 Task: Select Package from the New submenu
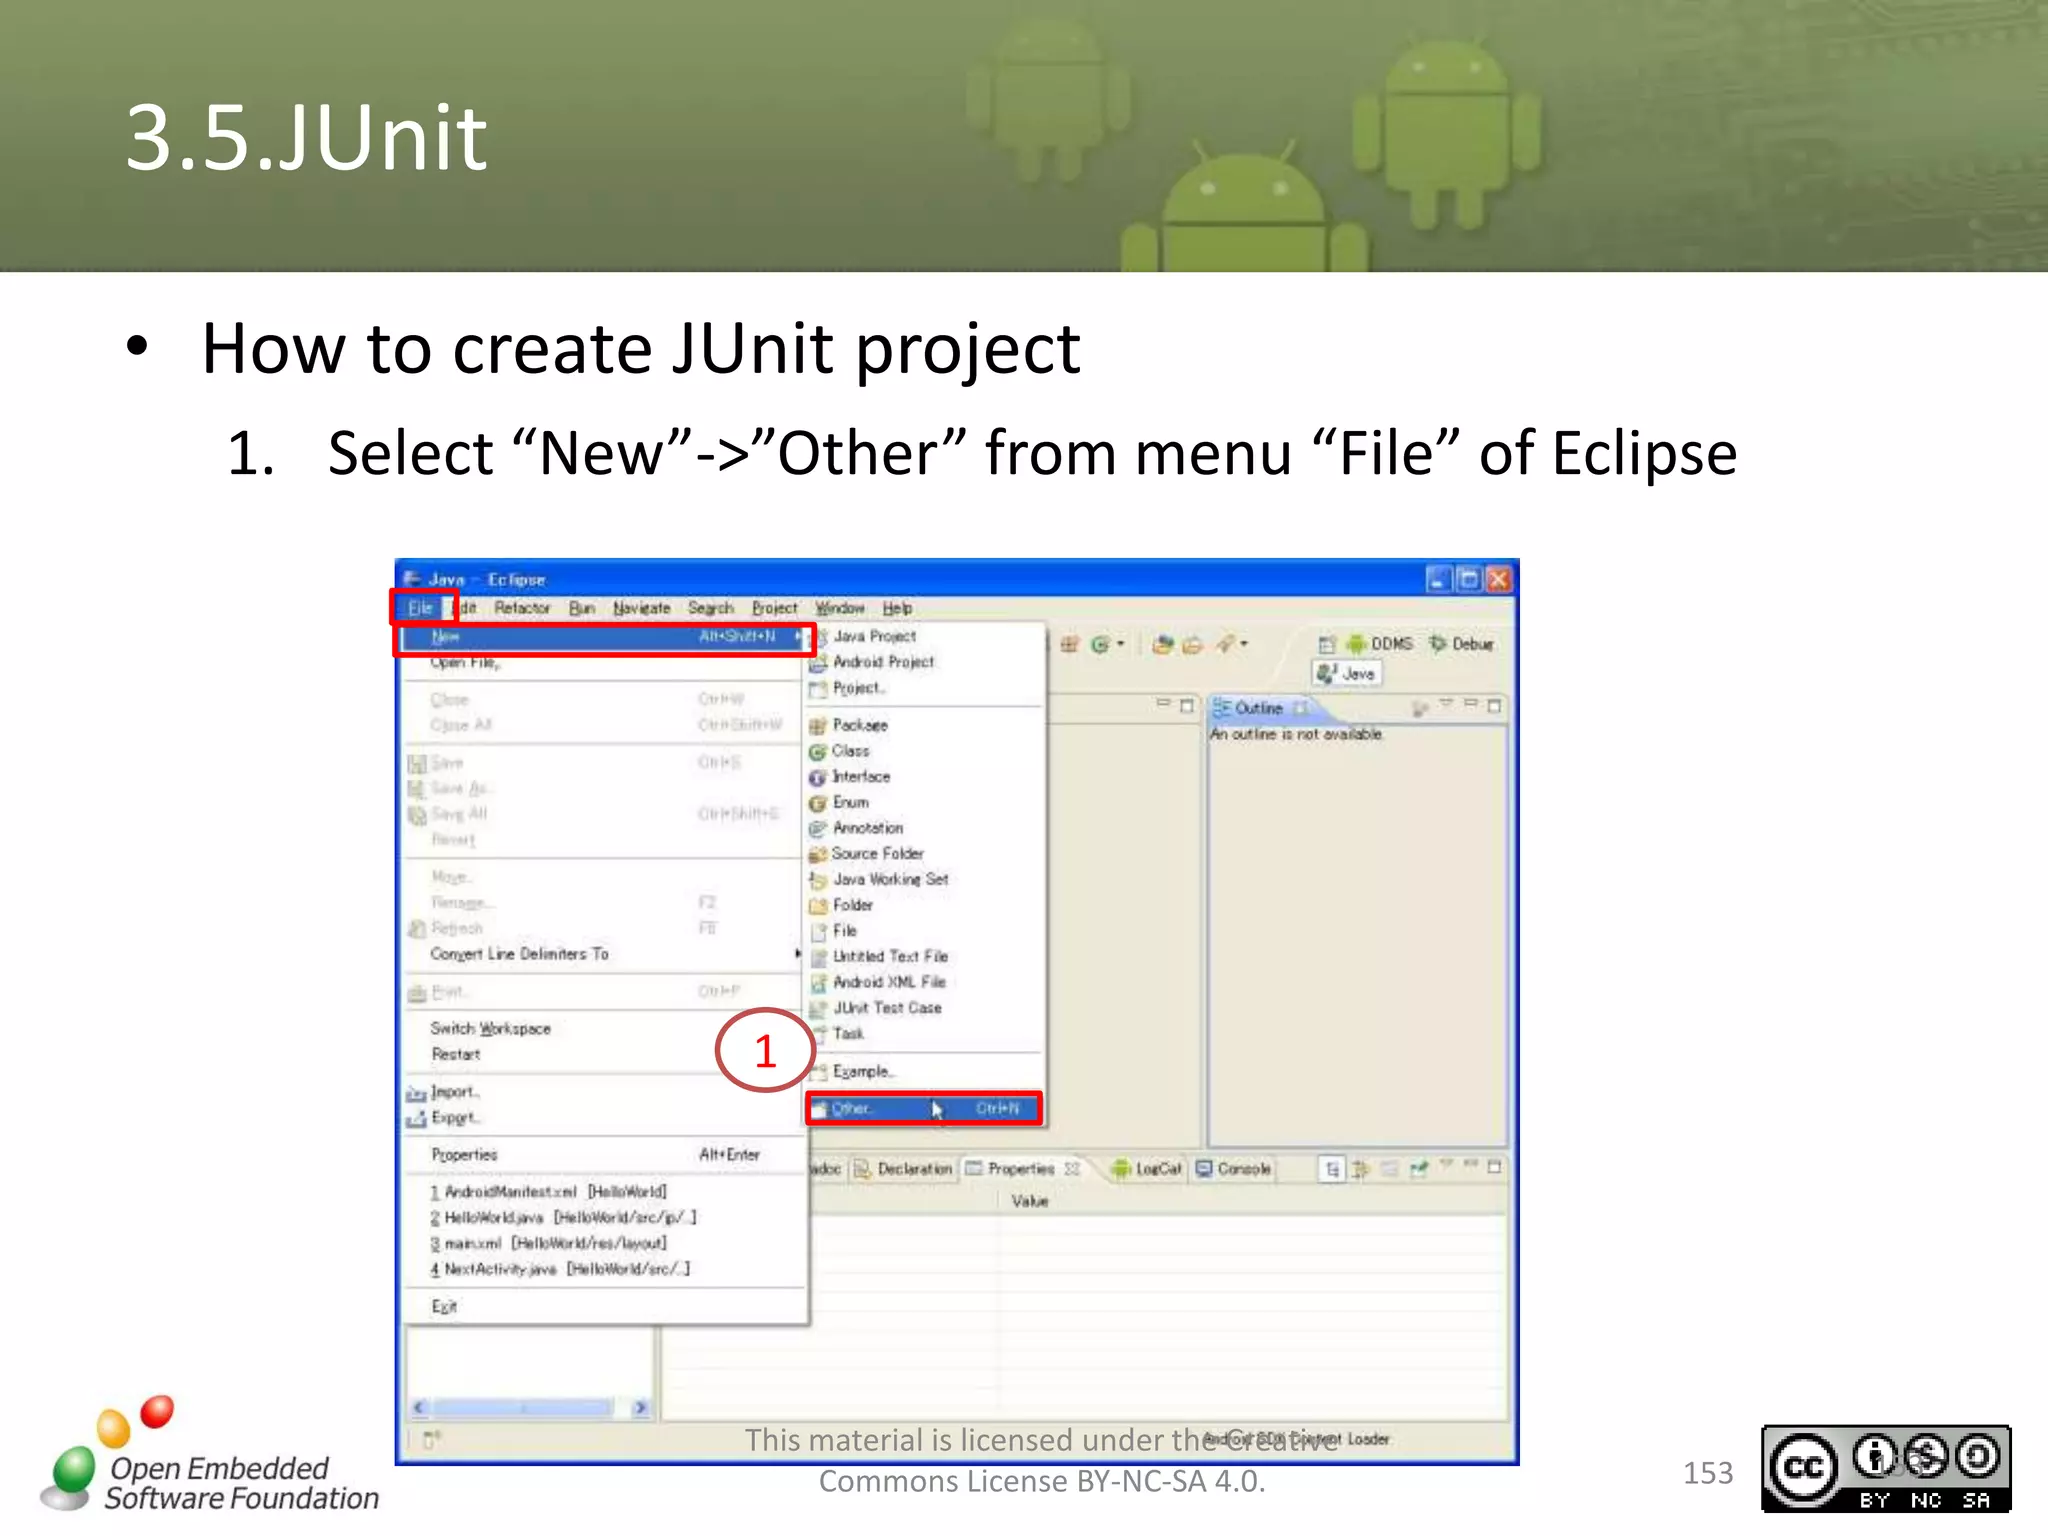pyautogui.click(x=924, y=725)
